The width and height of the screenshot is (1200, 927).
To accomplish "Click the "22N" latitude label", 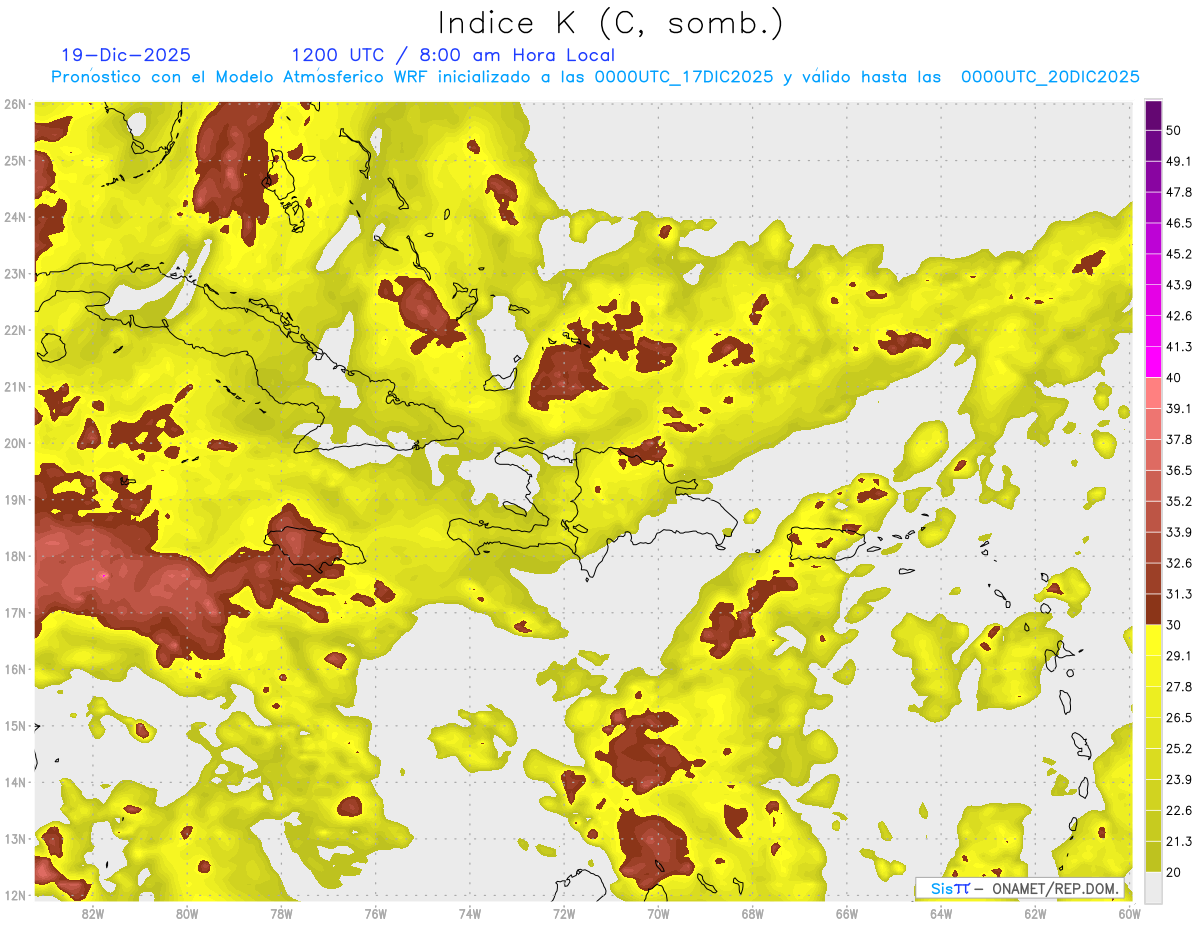I will [14, 330].
